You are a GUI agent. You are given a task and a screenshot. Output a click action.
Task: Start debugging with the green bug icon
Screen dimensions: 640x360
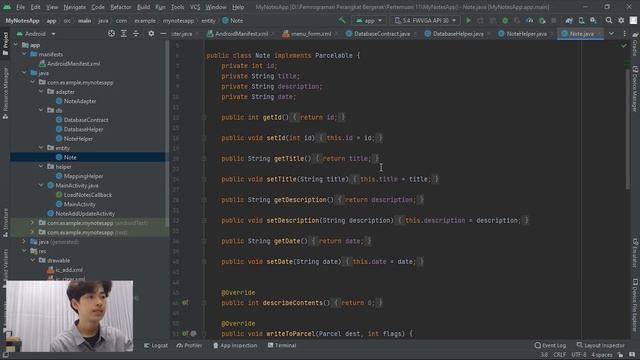click(505, 20)
